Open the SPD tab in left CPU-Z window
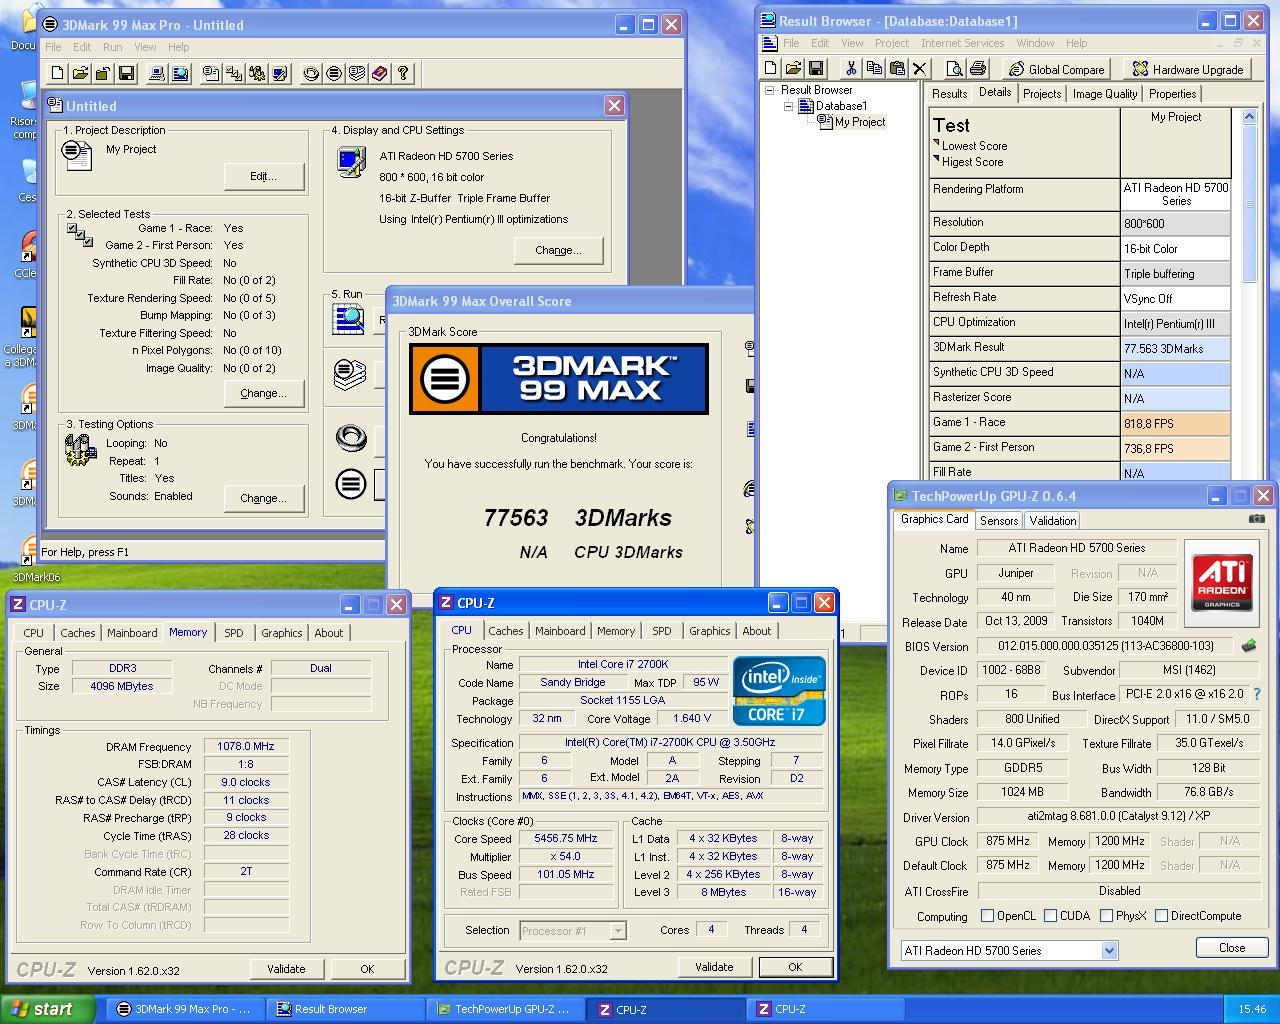This screenshot has width=1280, height=1024. tap(233, 633)
